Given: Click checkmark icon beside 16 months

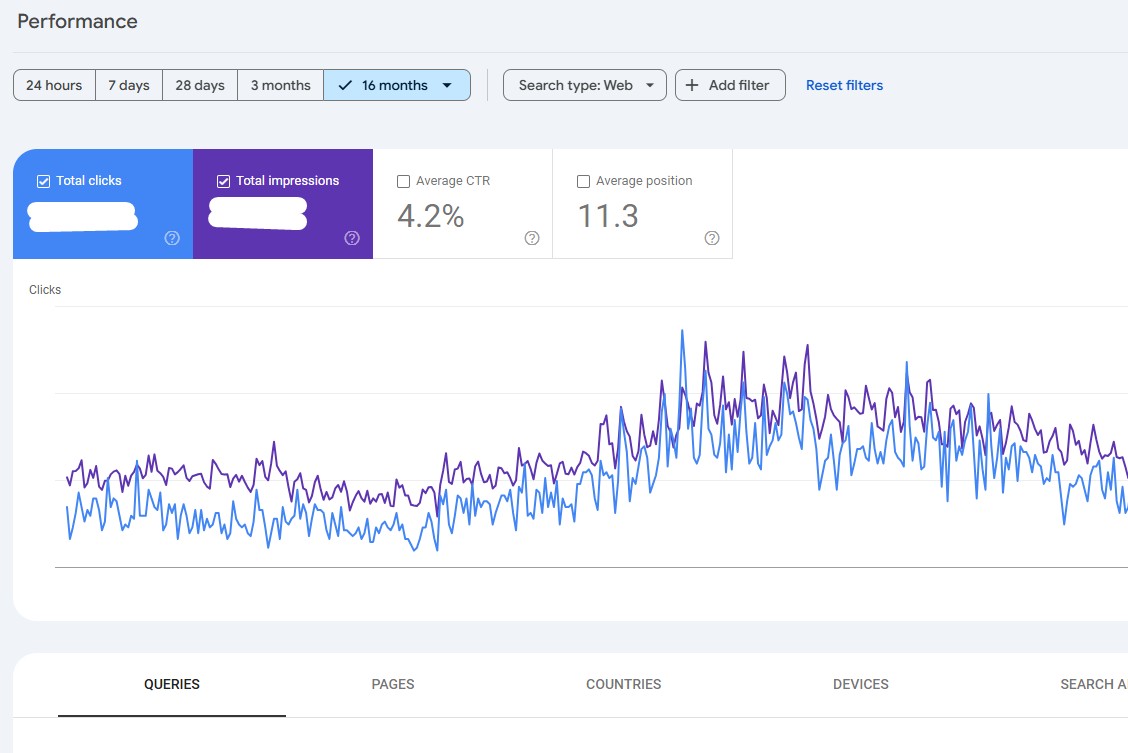Looking at the screenshot, I should pos(345,85).
